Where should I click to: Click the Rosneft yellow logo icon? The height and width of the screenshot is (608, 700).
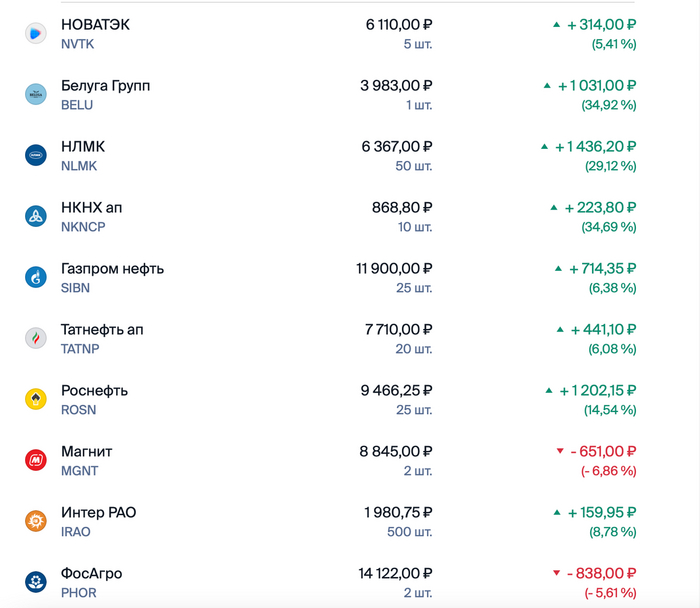(x=36, y=399)
